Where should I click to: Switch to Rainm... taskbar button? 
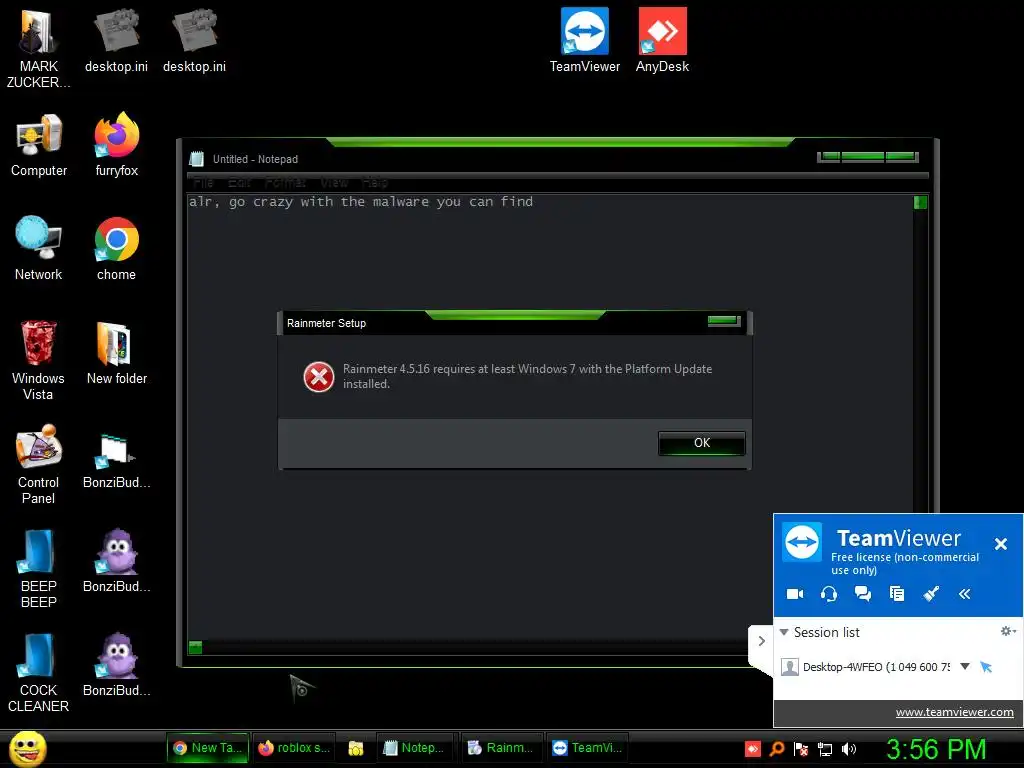point(501,748)
